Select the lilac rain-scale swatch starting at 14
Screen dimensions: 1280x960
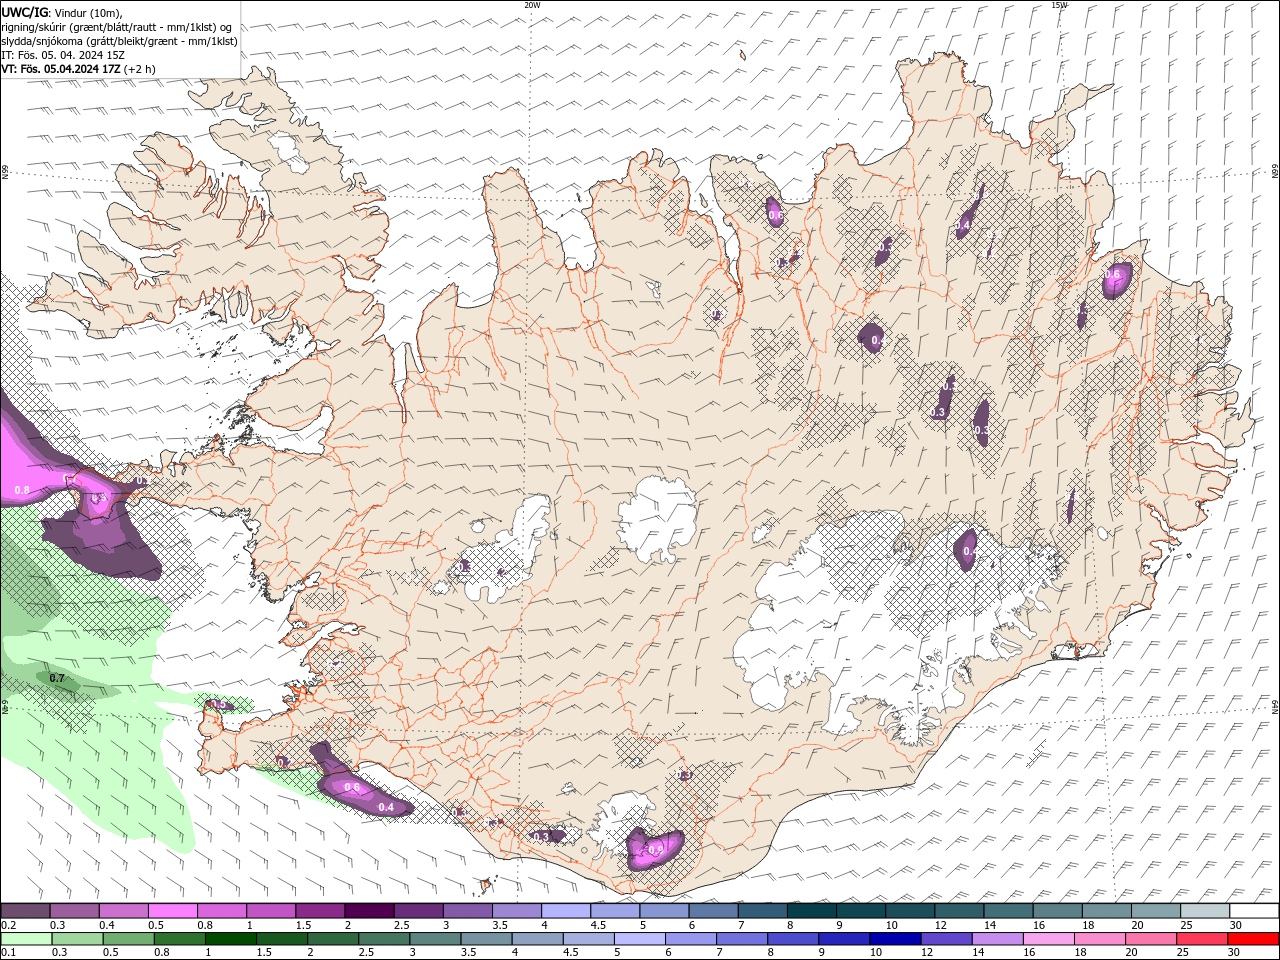[x=998, y=939]
